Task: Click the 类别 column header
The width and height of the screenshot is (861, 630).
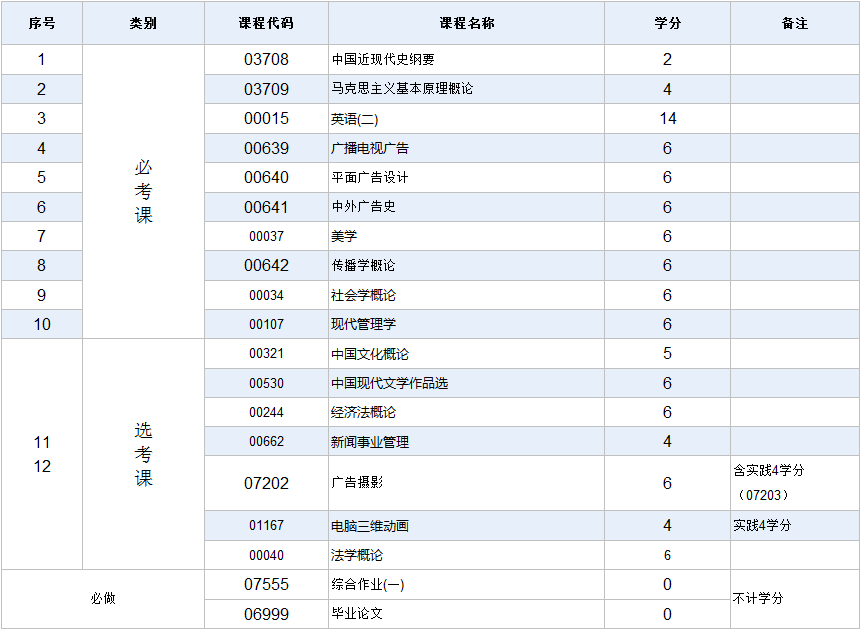Action: [143, 22]
